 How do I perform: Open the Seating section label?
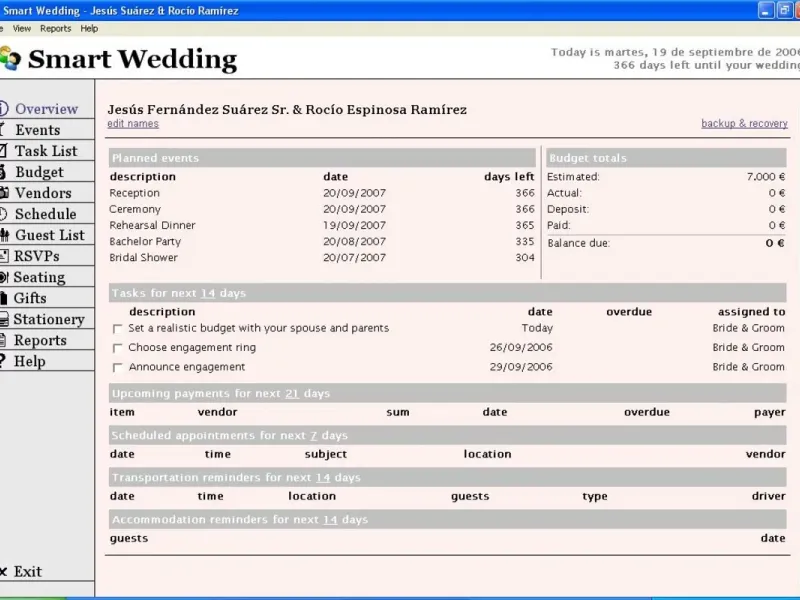pyautogui.click(x=39, y=277)
